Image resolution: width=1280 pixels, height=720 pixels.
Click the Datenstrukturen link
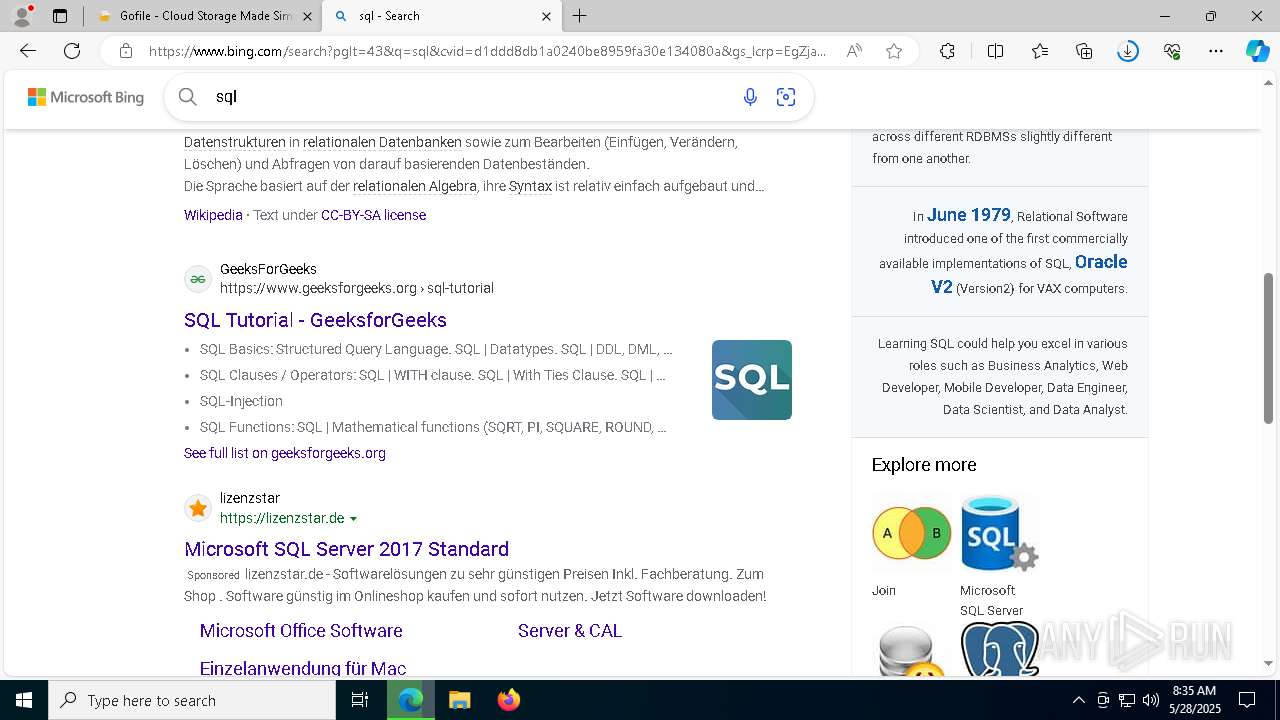235,142
